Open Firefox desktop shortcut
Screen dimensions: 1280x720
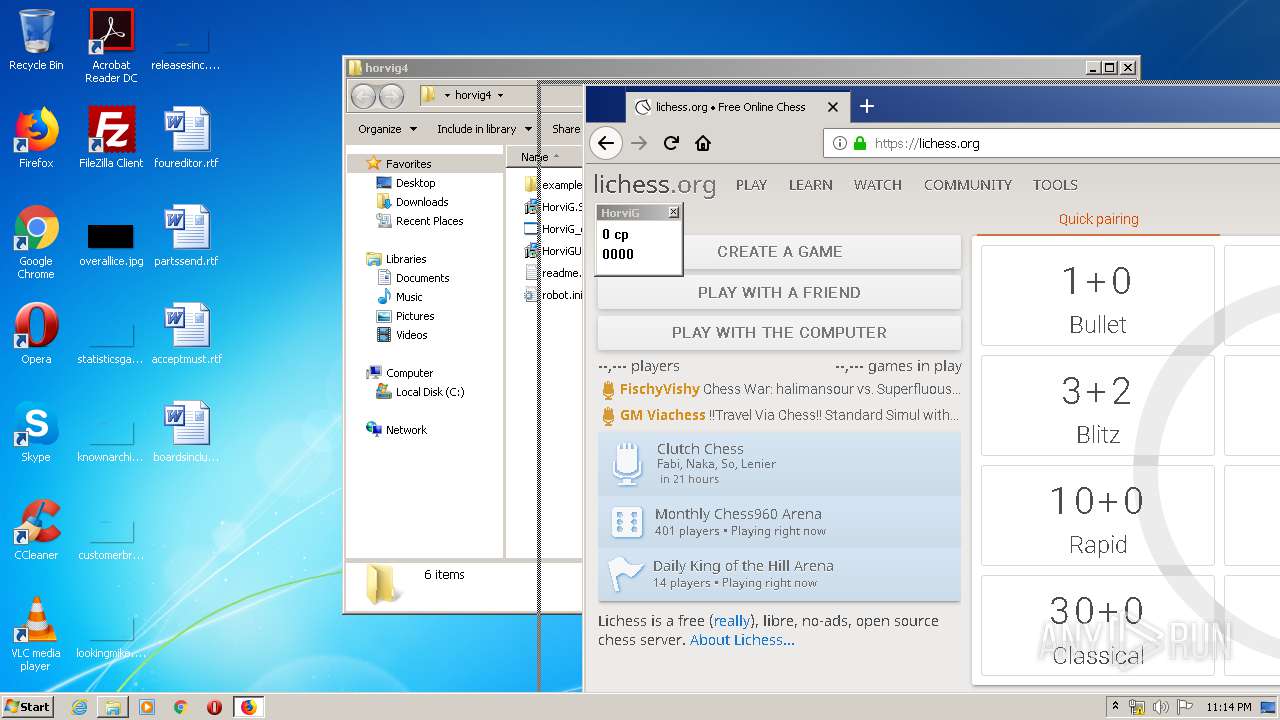click(x=36, y=138)
